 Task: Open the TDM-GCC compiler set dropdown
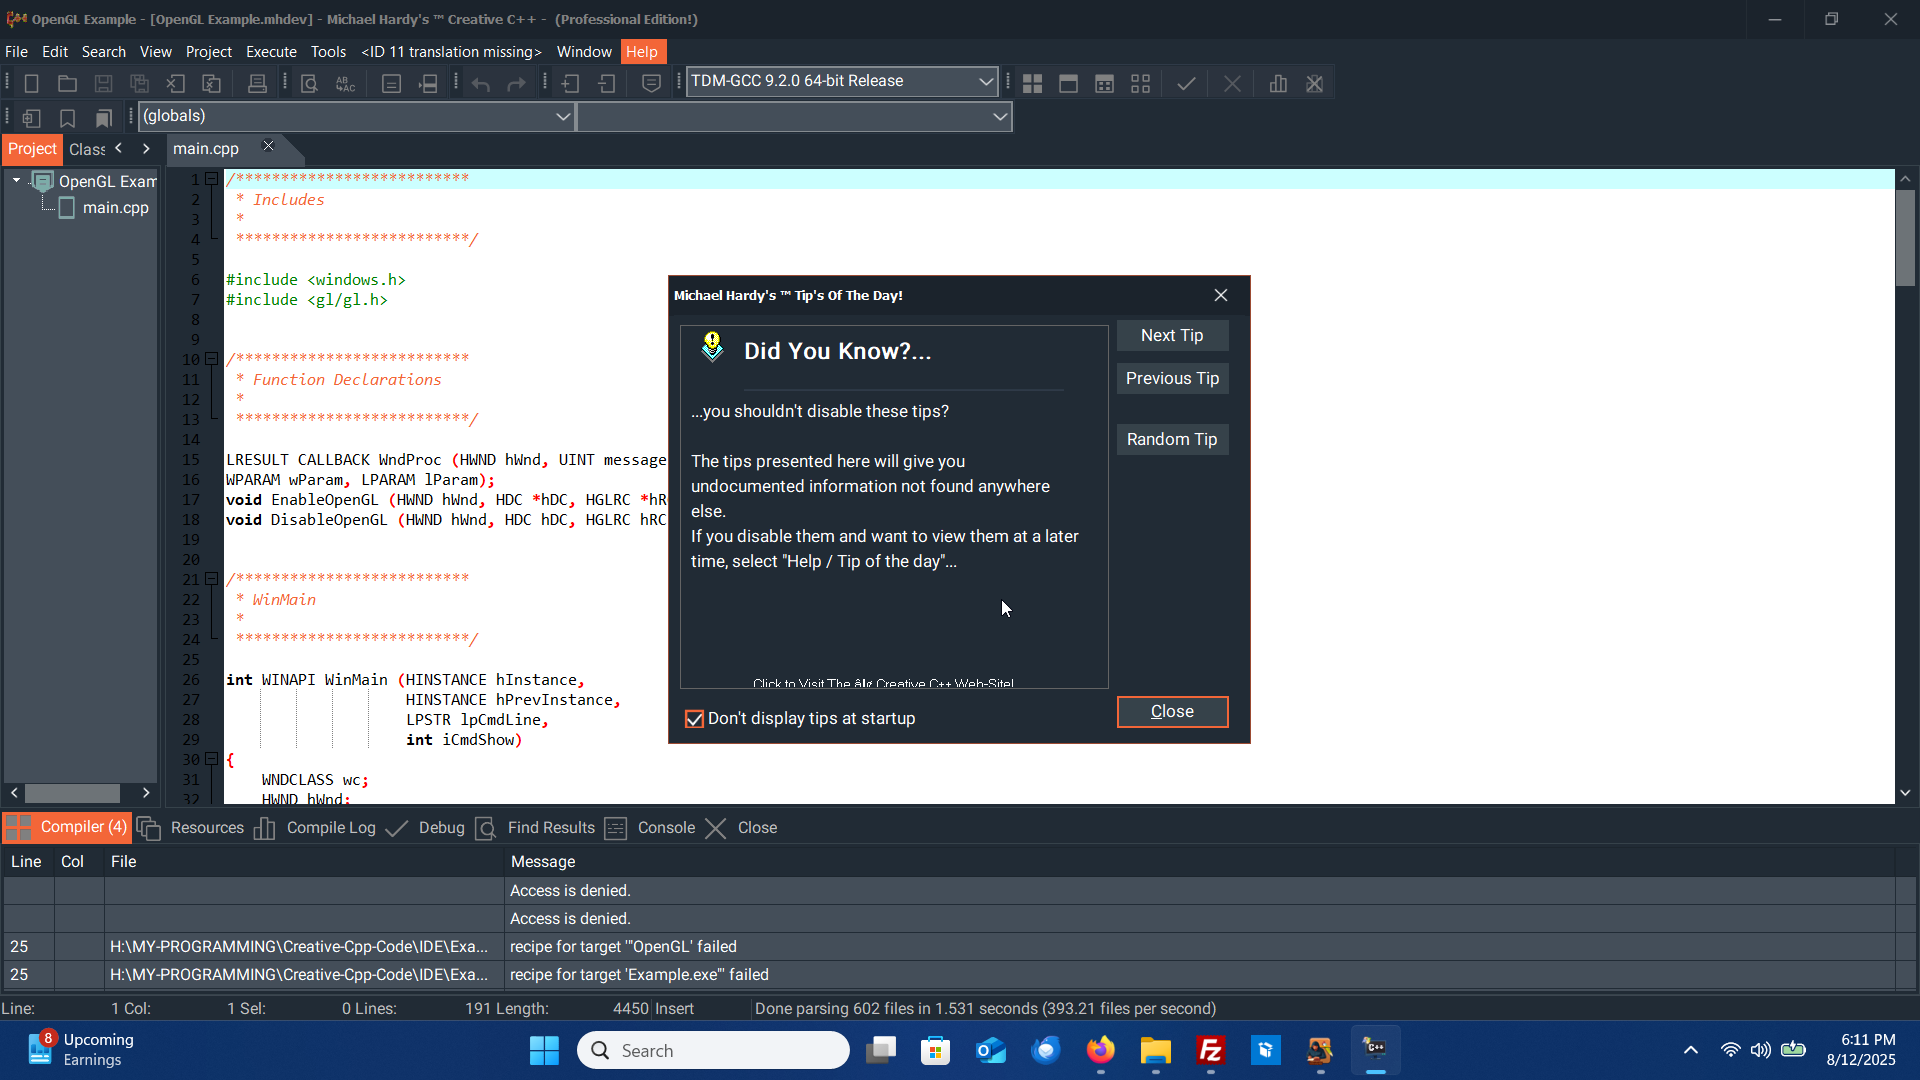pyautogui.click(x=985, y=81)
